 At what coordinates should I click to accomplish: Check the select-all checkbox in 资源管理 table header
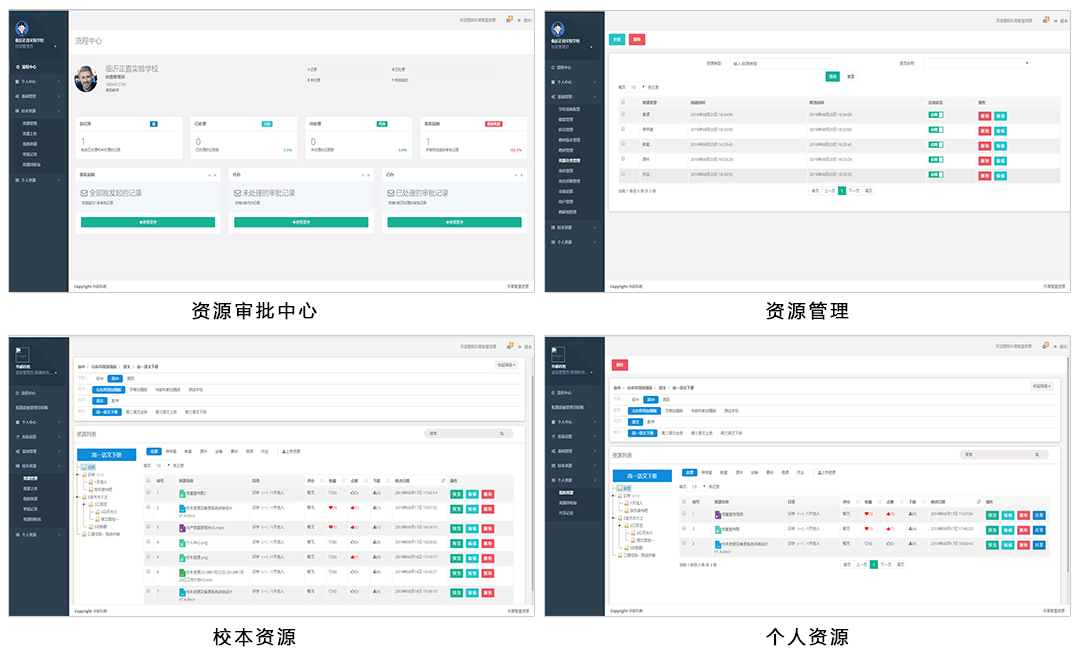[x=623, y=102]
